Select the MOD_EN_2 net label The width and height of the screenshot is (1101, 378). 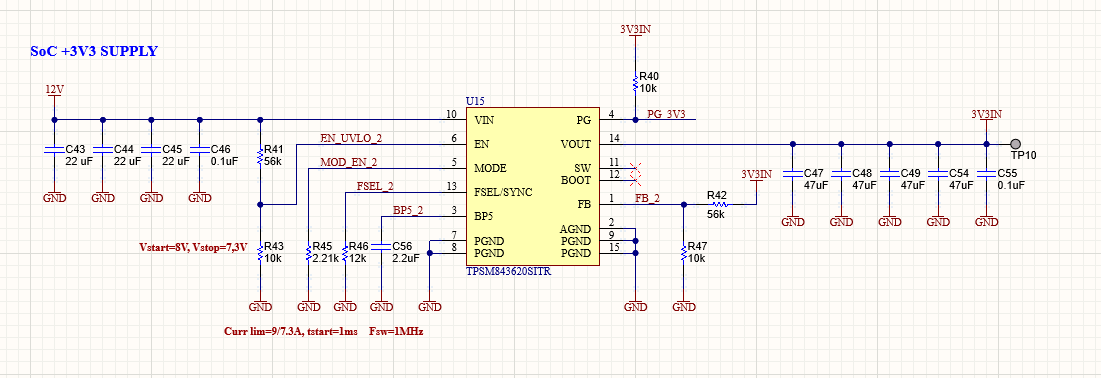tap(348, 162)
